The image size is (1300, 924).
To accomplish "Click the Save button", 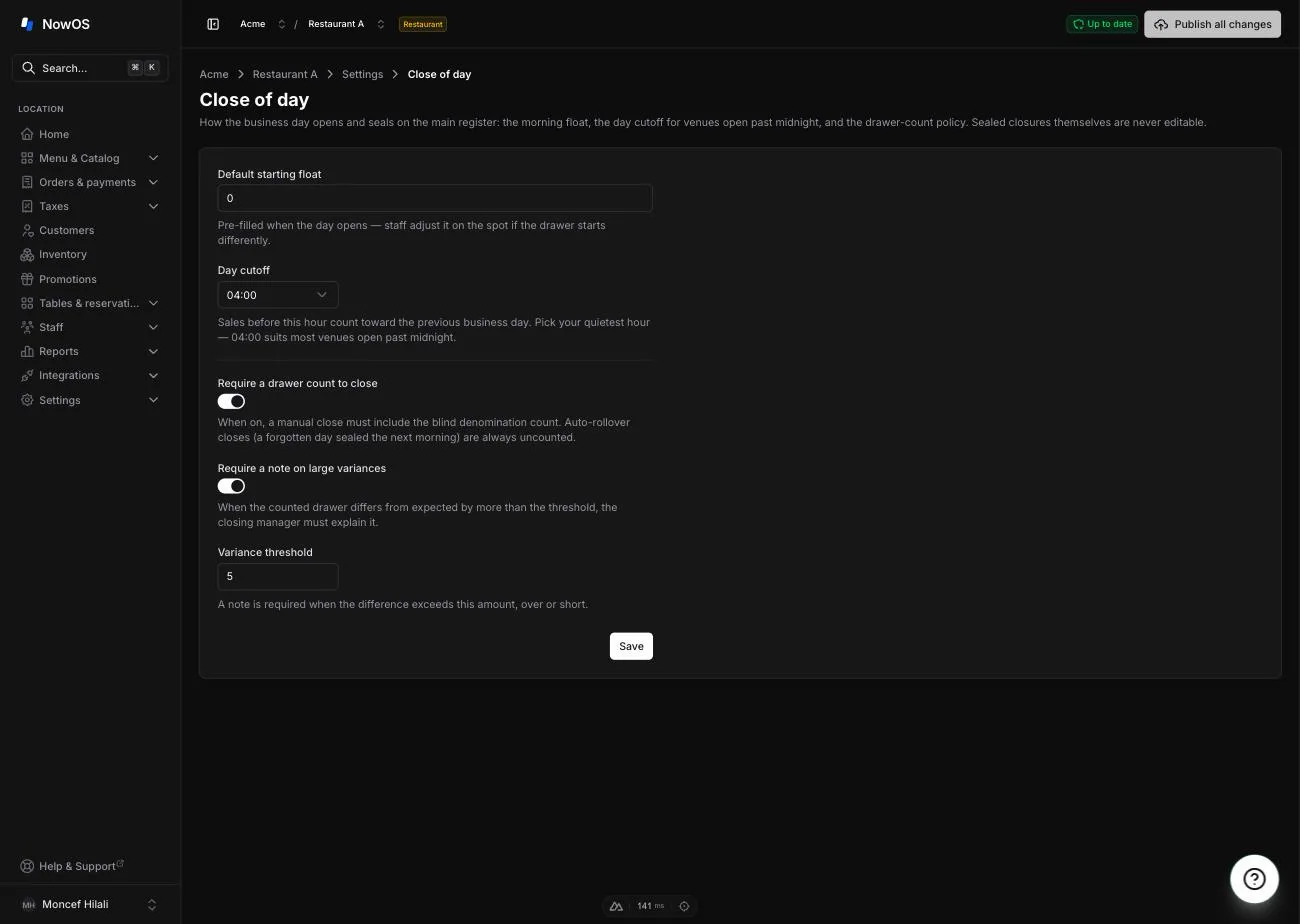I will click(x=631, y=646).
